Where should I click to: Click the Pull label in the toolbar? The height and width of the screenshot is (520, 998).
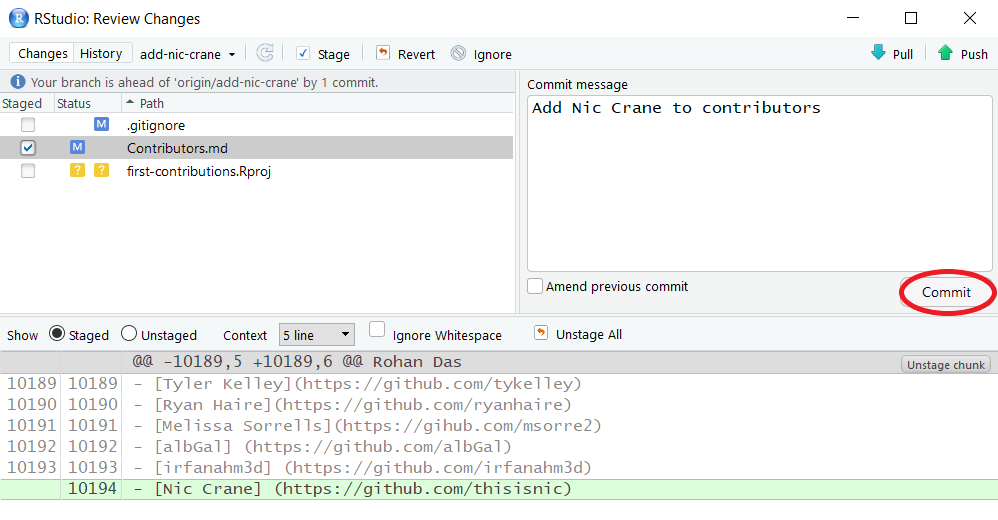(903, 55)
